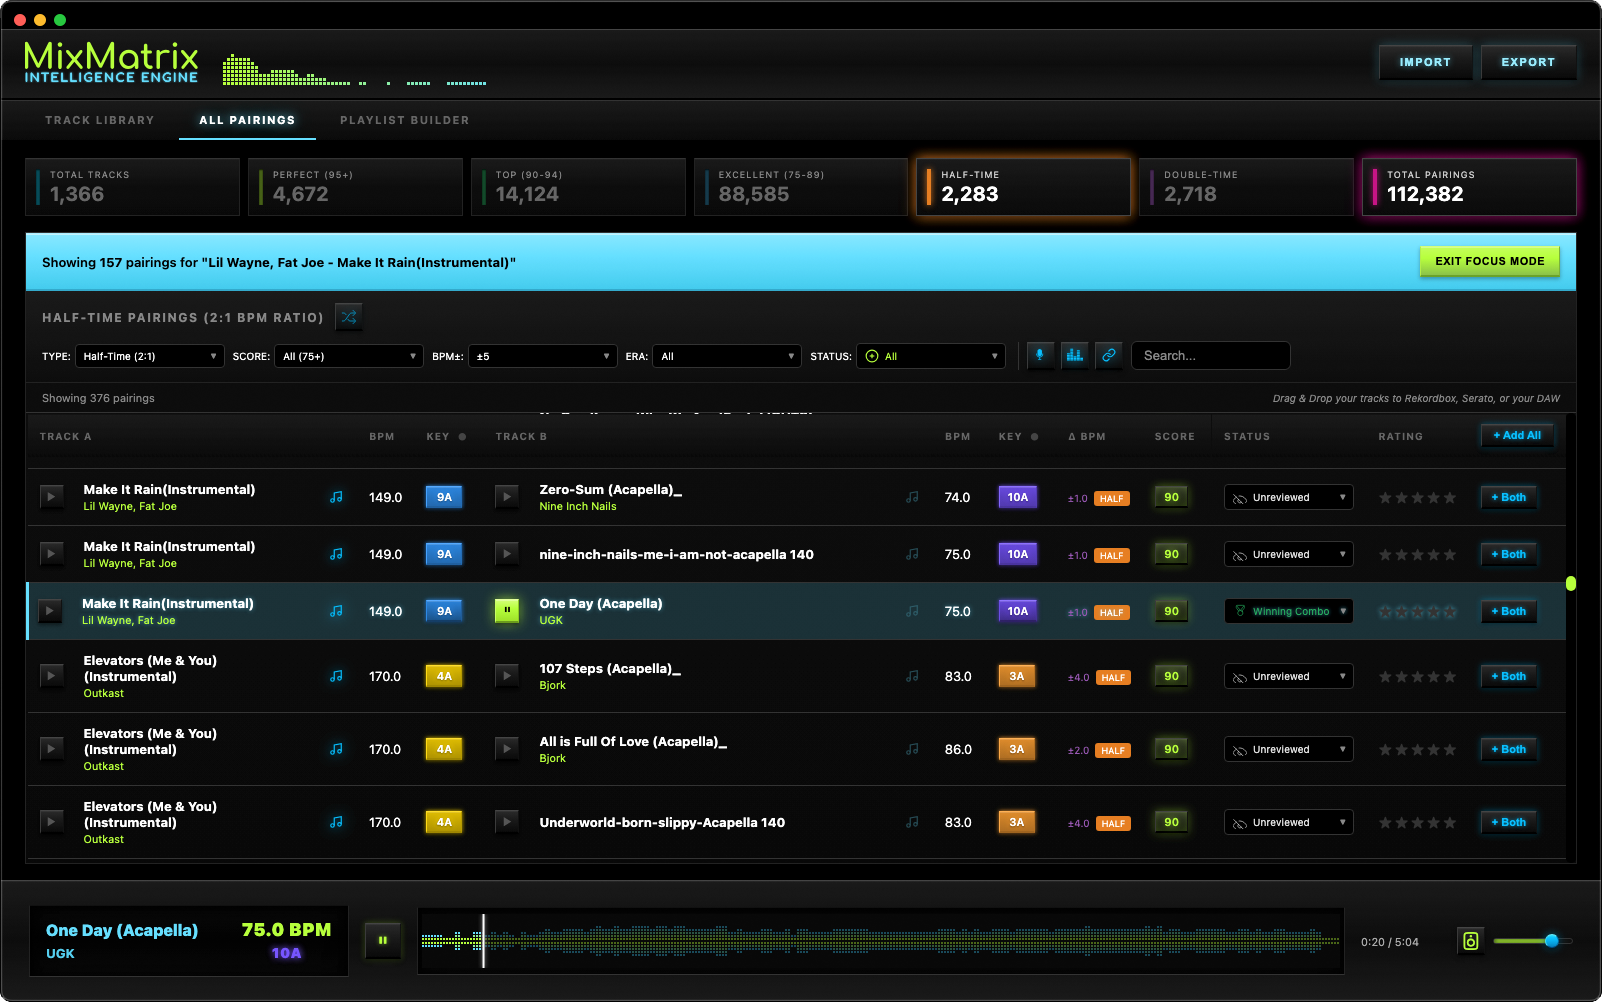Click the microphone filter icon
Screen dimensions: 1602x1002
pos(1040,355)
